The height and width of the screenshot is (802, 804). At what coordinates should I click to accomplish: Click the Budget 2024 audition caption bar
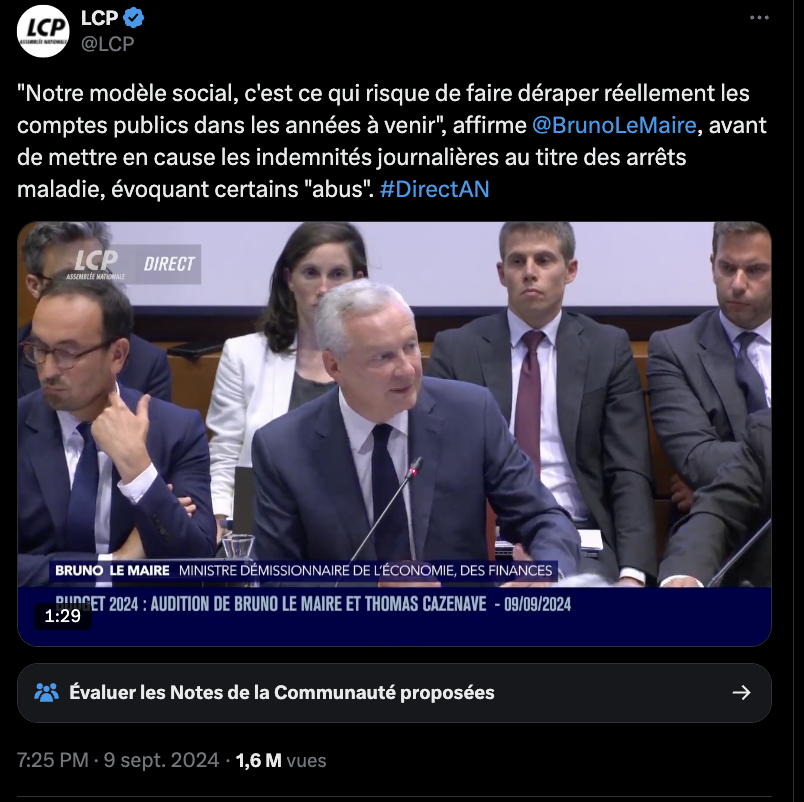click(313, 604)
